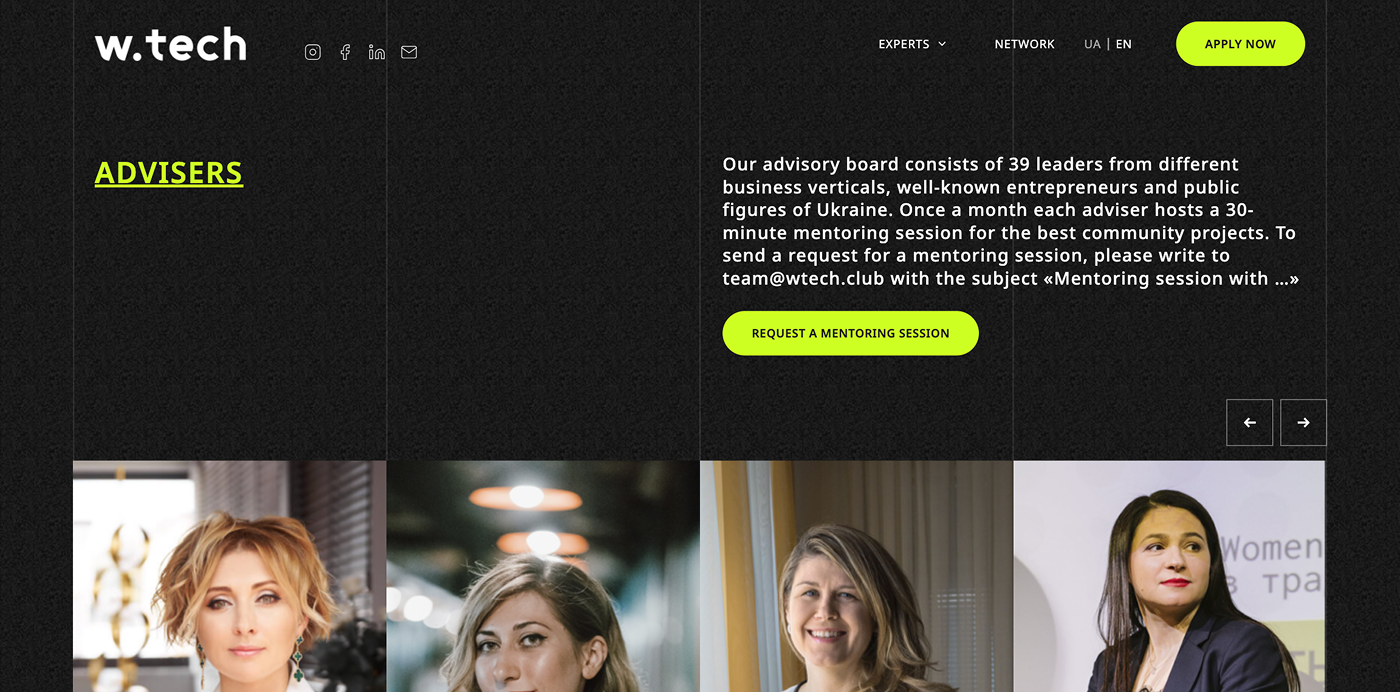
Task: Expand the Experts dropdown chevron
Action: (x=942, y=44)
